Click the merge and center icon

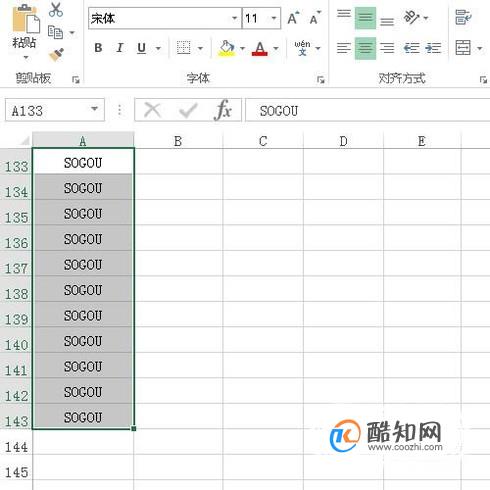pyautogui.click(x=463, y=48)
